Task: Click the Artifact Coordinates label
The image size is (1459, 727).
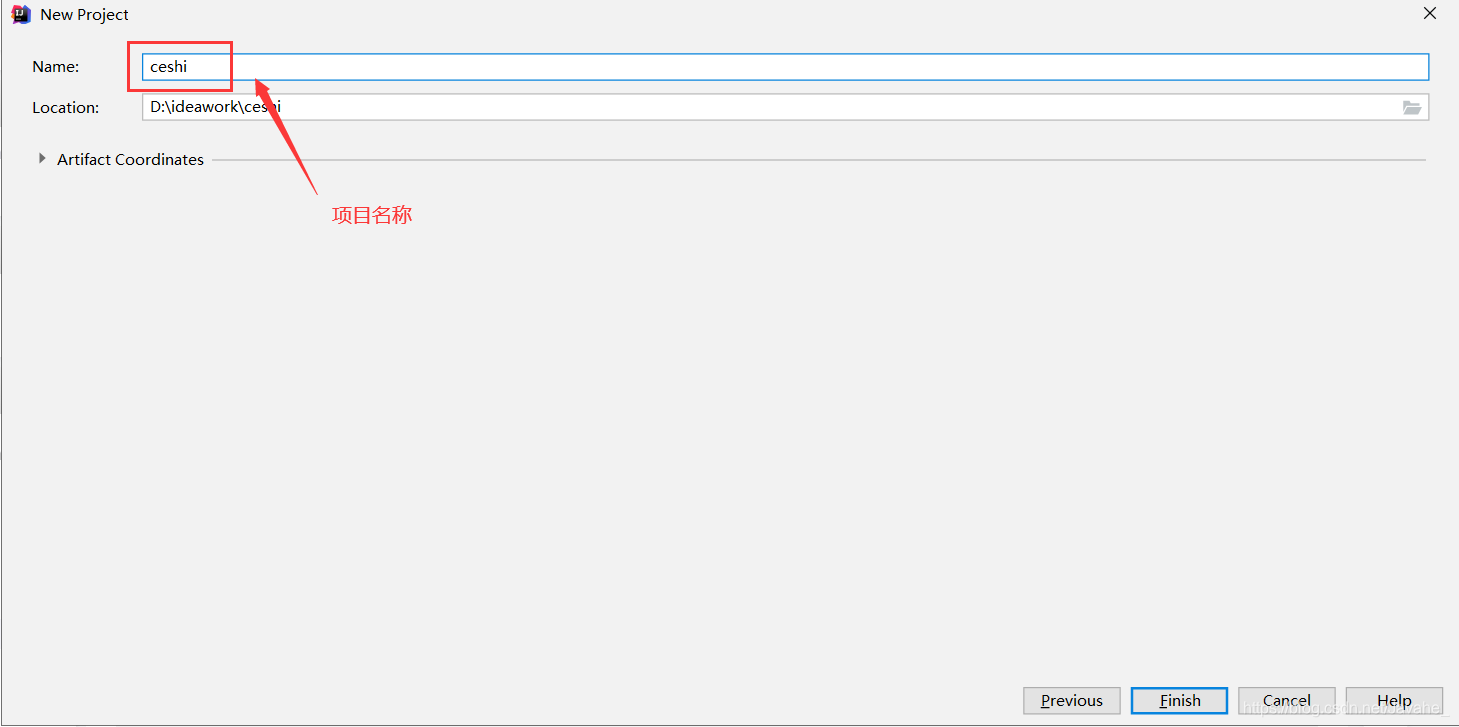Action: [130, 159]
